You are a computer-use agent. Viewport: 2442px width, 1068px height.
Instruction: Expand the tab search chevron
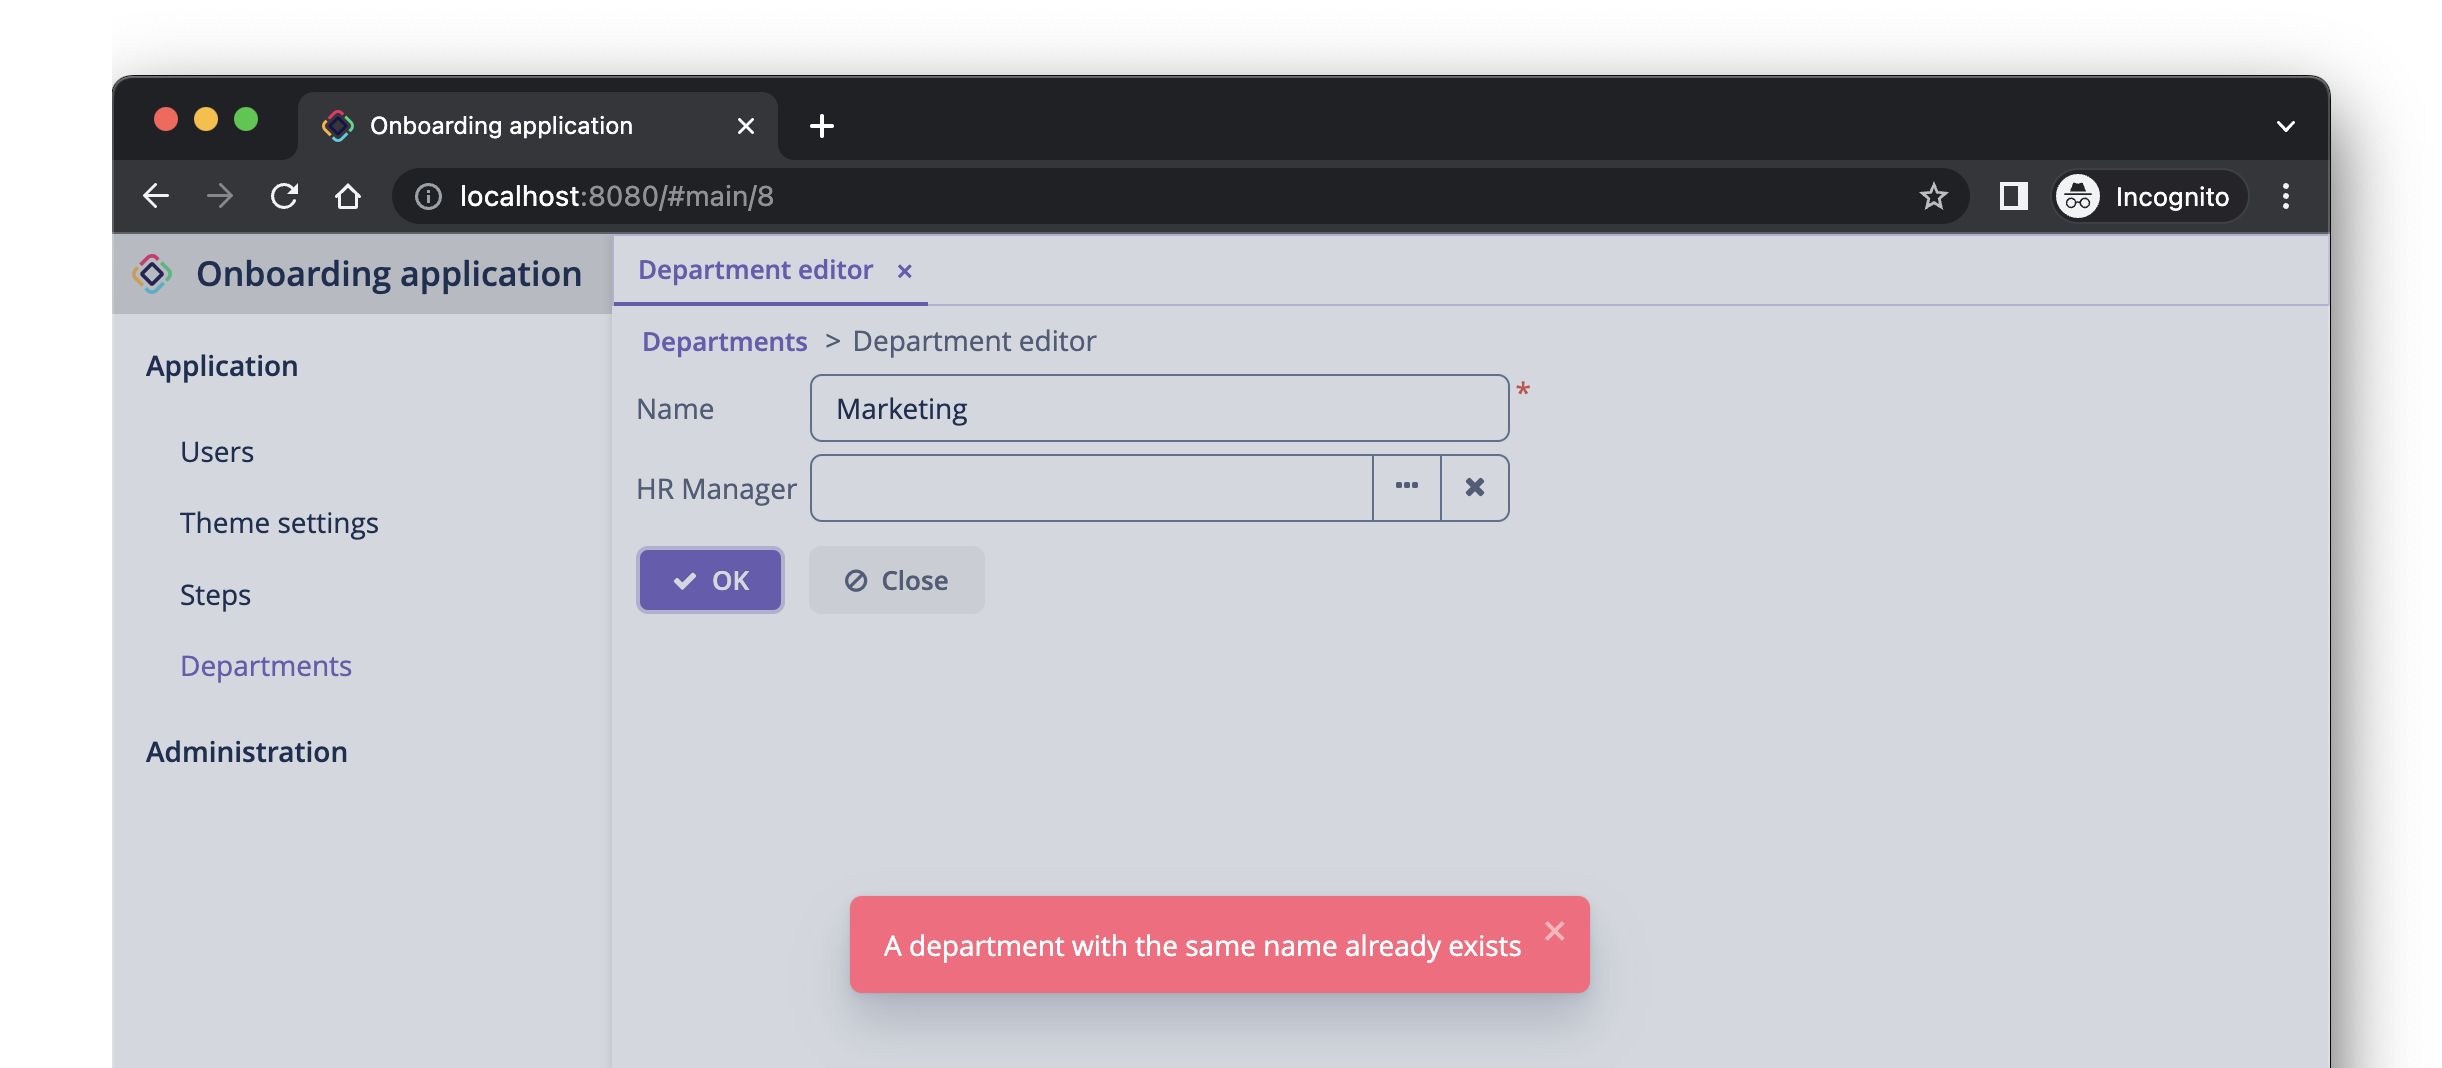click(x=2285, y=126)
